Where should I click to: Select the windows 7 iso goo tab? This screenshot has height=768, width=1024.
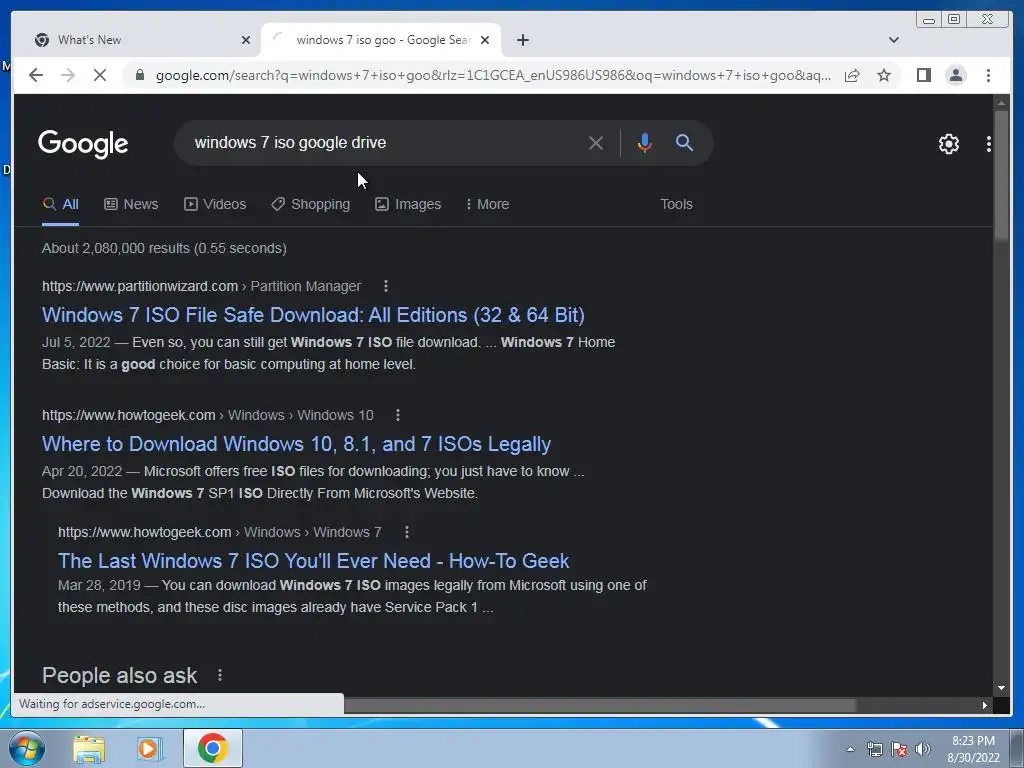(381, 40)
